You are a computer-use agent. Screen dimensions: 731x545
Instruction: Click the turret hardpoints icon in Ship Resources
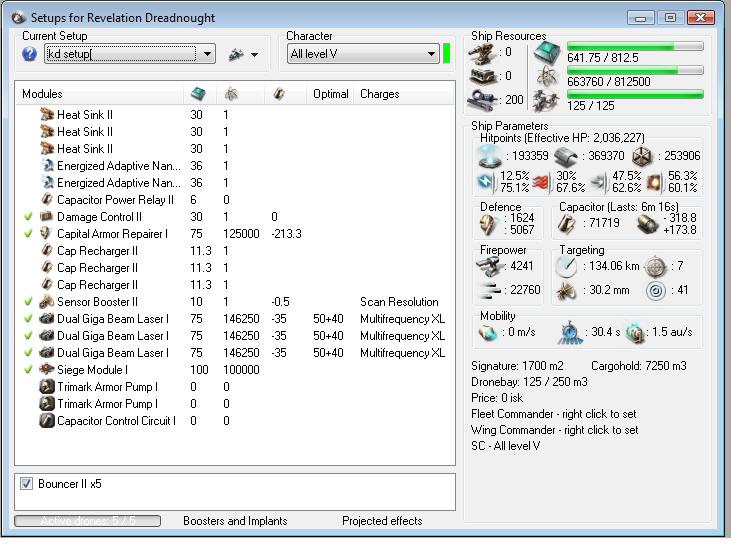tap(482, 53)
